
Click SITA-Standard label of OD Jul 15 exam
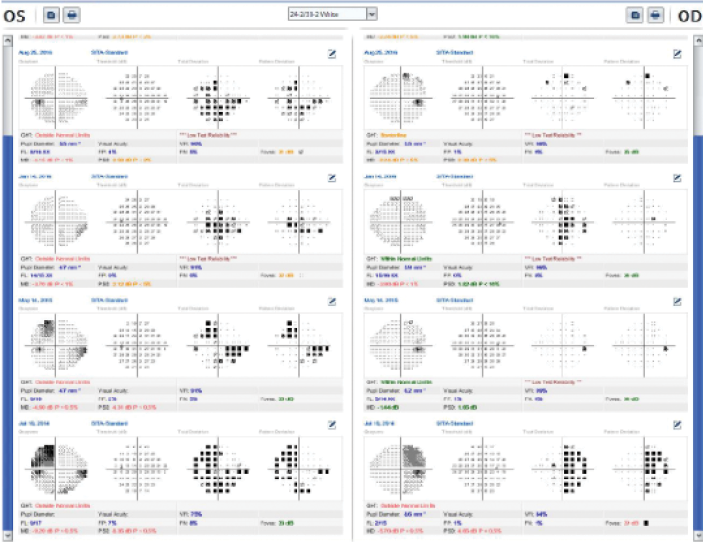455,423
